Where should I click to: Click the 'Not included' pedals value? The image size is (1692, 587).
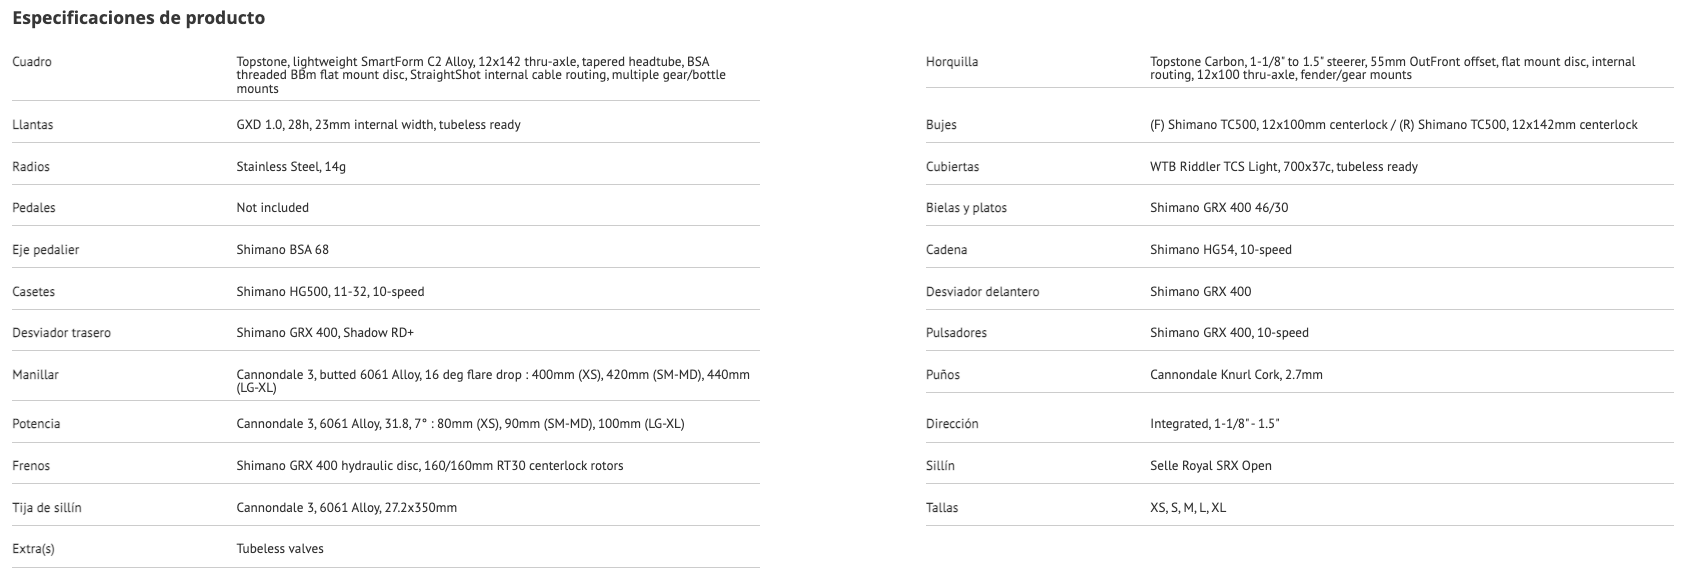pos(272,208)
